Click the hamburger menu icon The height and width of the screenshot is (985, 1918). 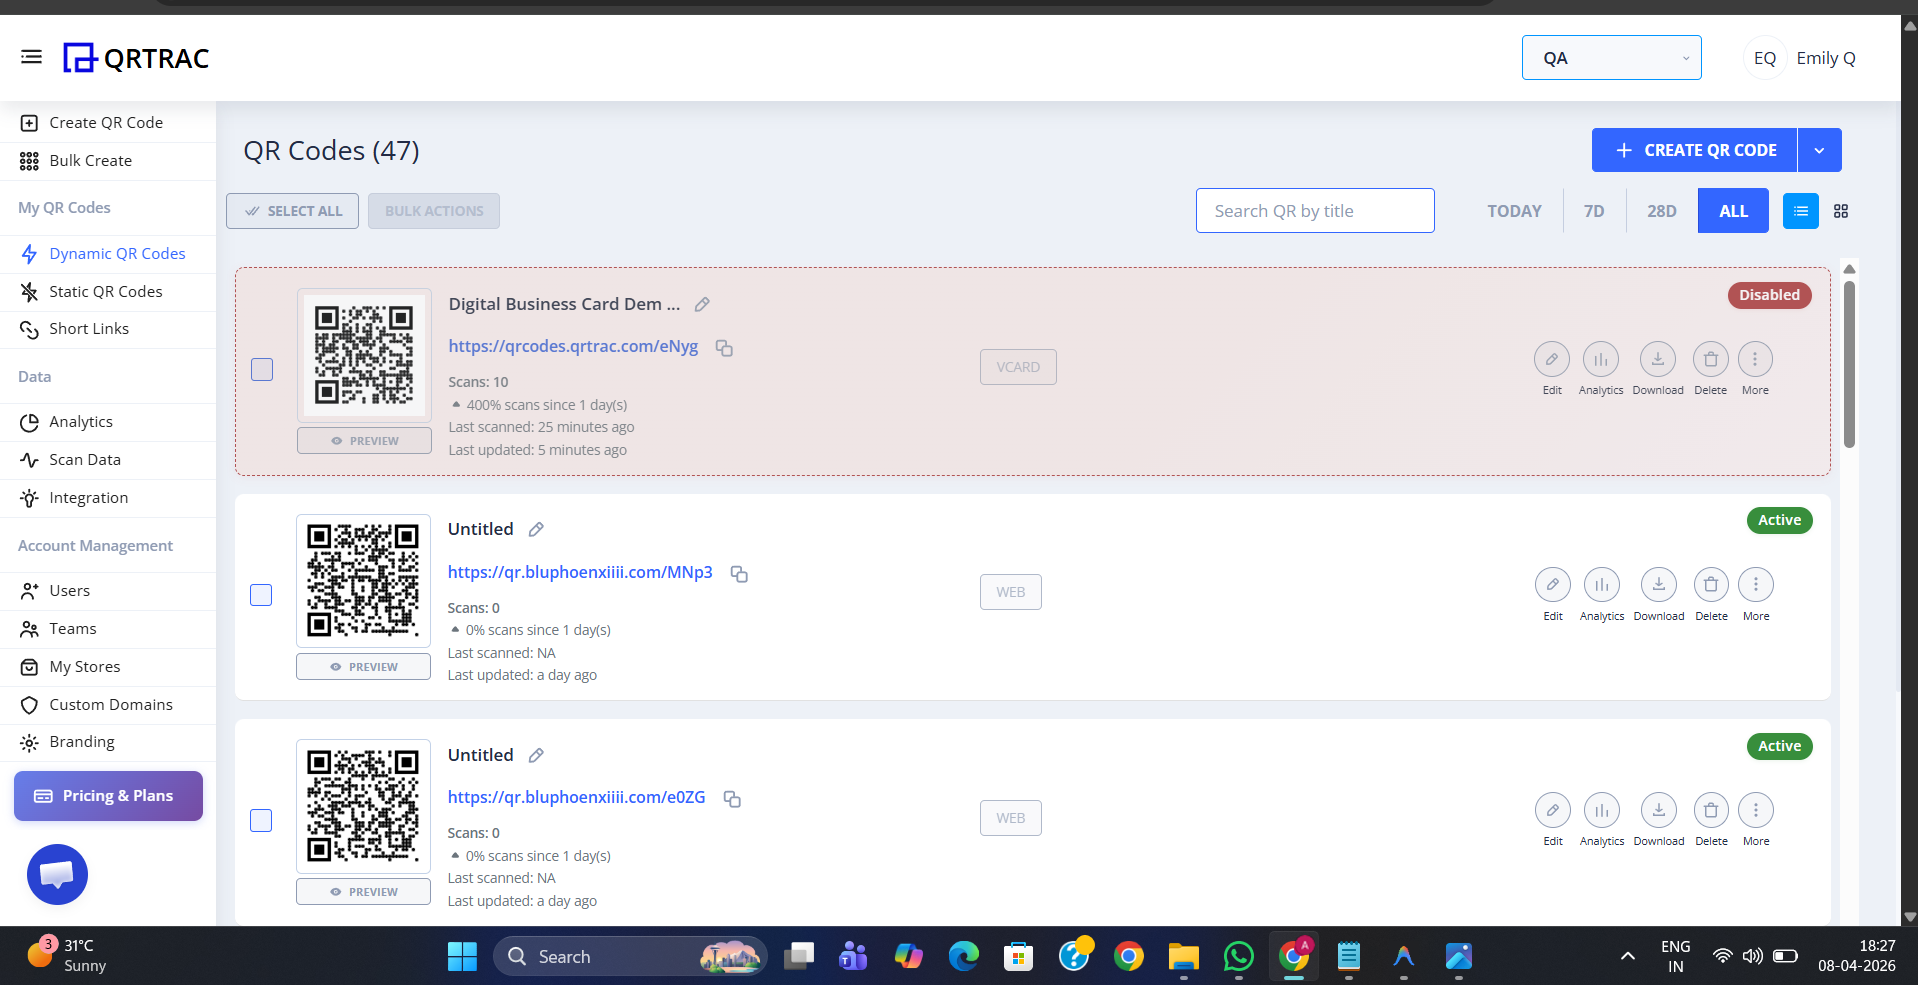(x=31, y=57)
